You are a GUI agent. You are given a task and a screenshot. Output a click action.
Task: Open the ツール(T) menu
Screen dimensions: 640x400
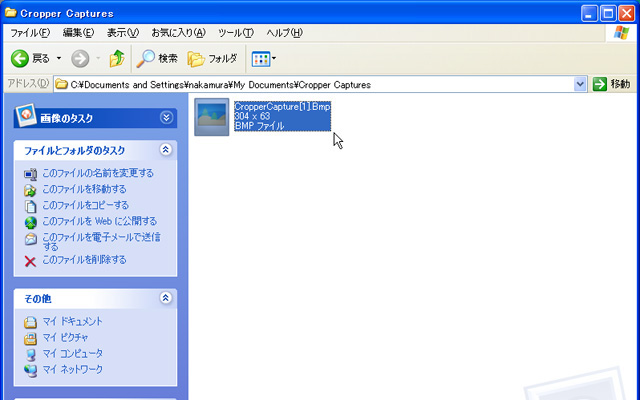(236, 33)
